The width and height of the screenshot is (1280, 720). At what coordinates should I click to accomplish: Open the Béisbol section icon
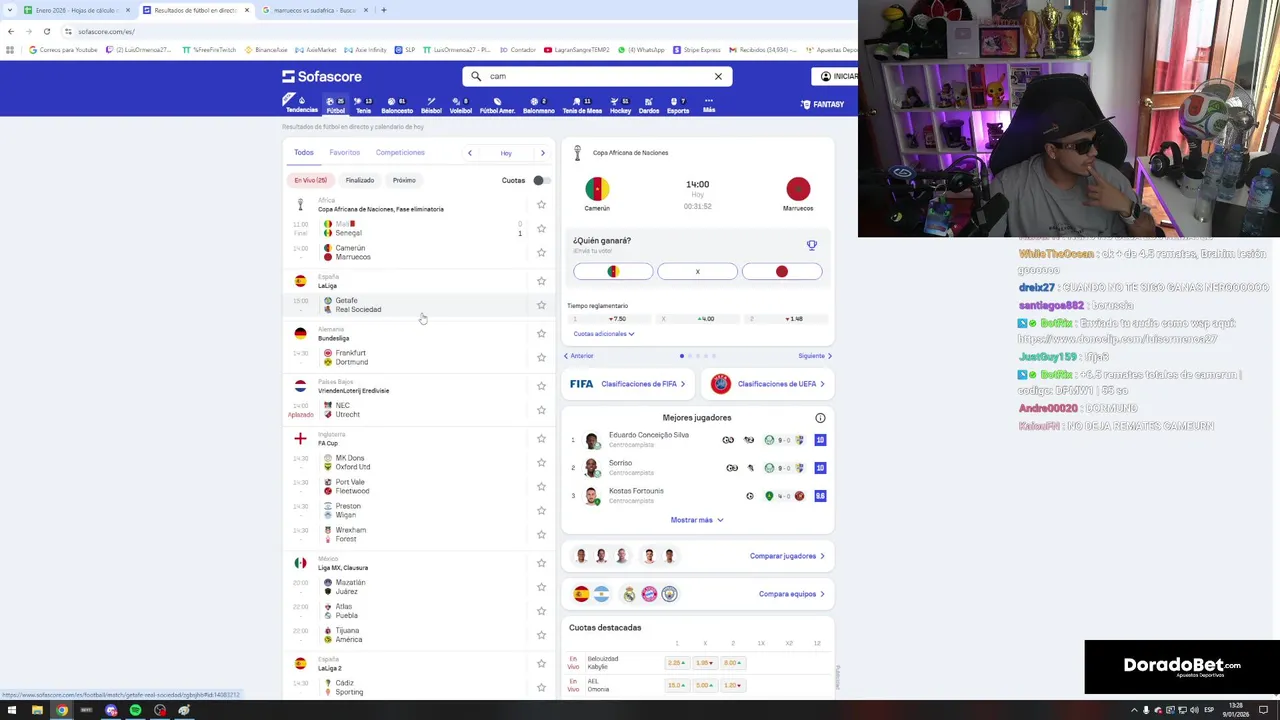coord(431,105)
